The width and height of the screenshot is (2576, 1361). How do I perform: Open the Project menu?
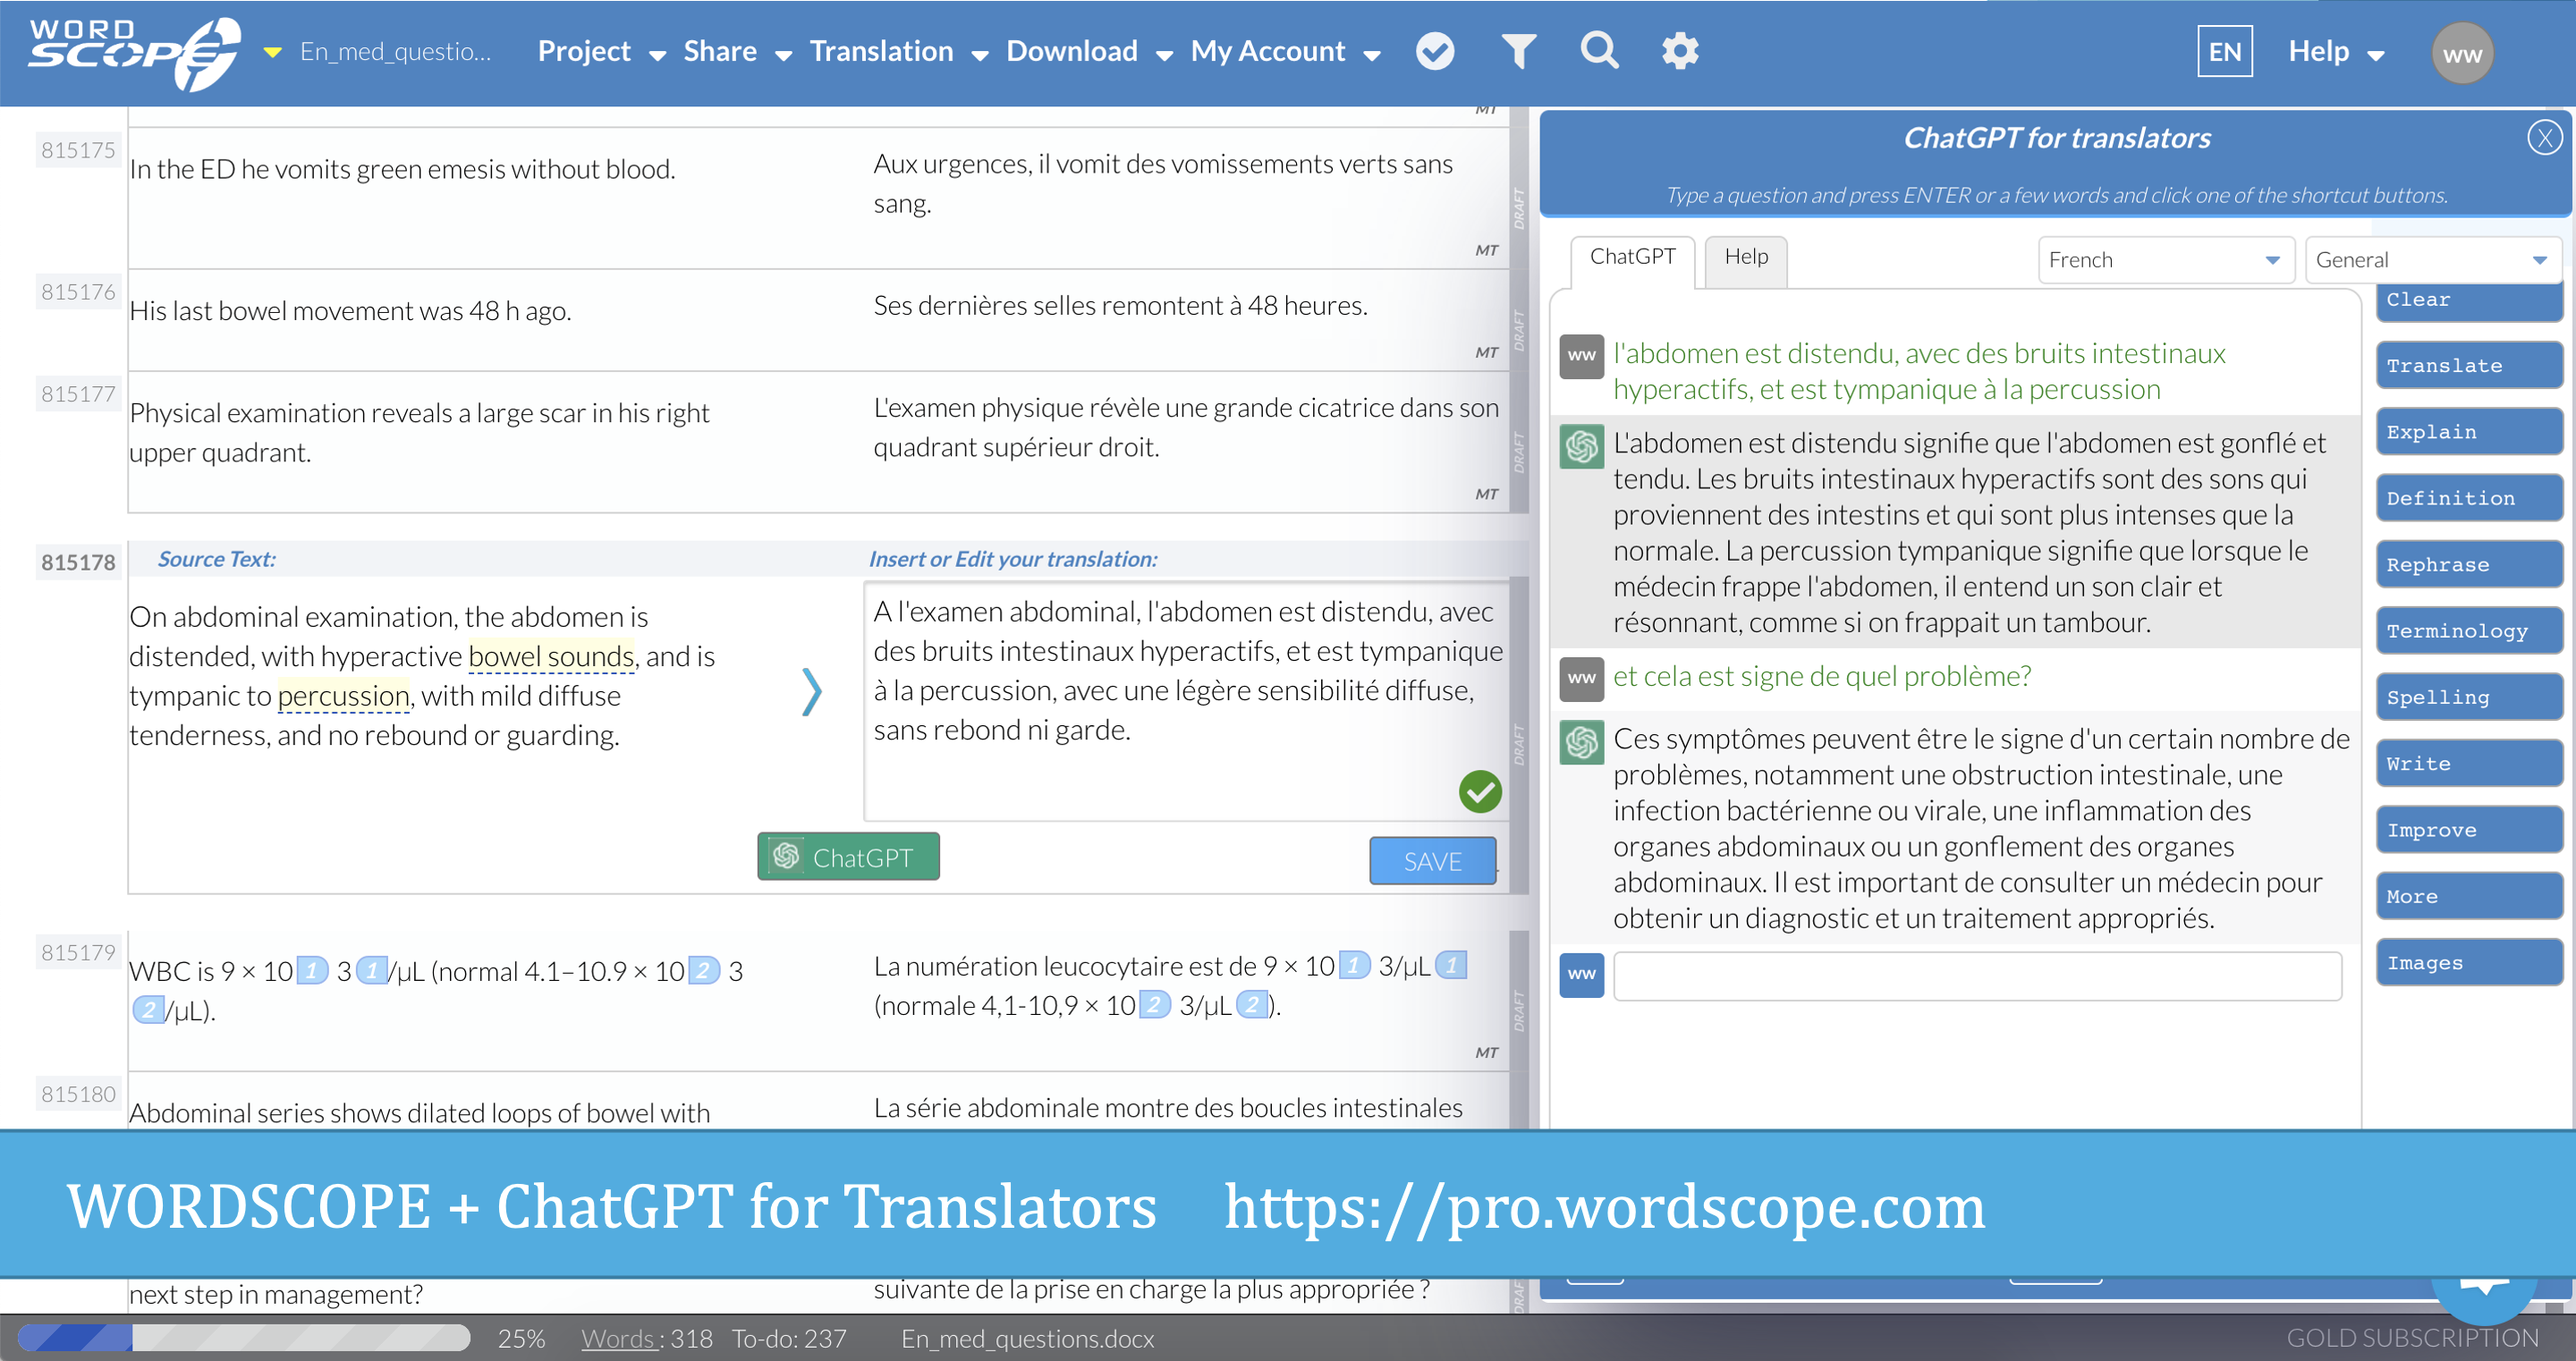(601, 52)
